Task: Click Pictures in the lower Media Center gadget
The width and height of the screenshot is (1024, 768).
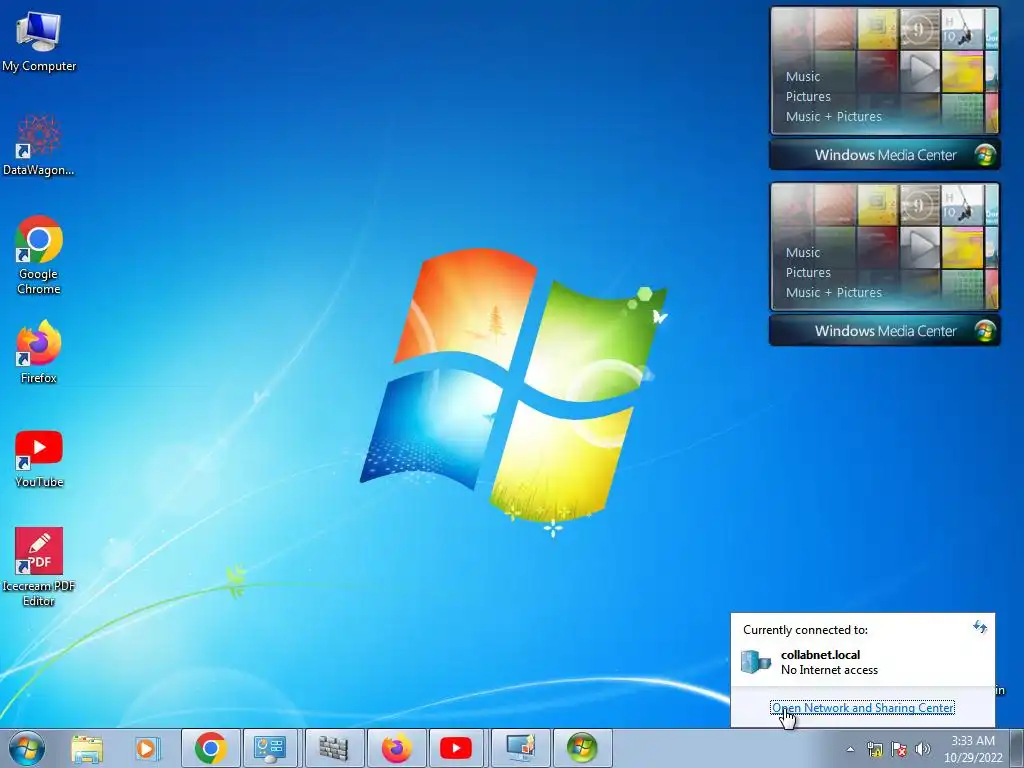Action: [808, 273]
